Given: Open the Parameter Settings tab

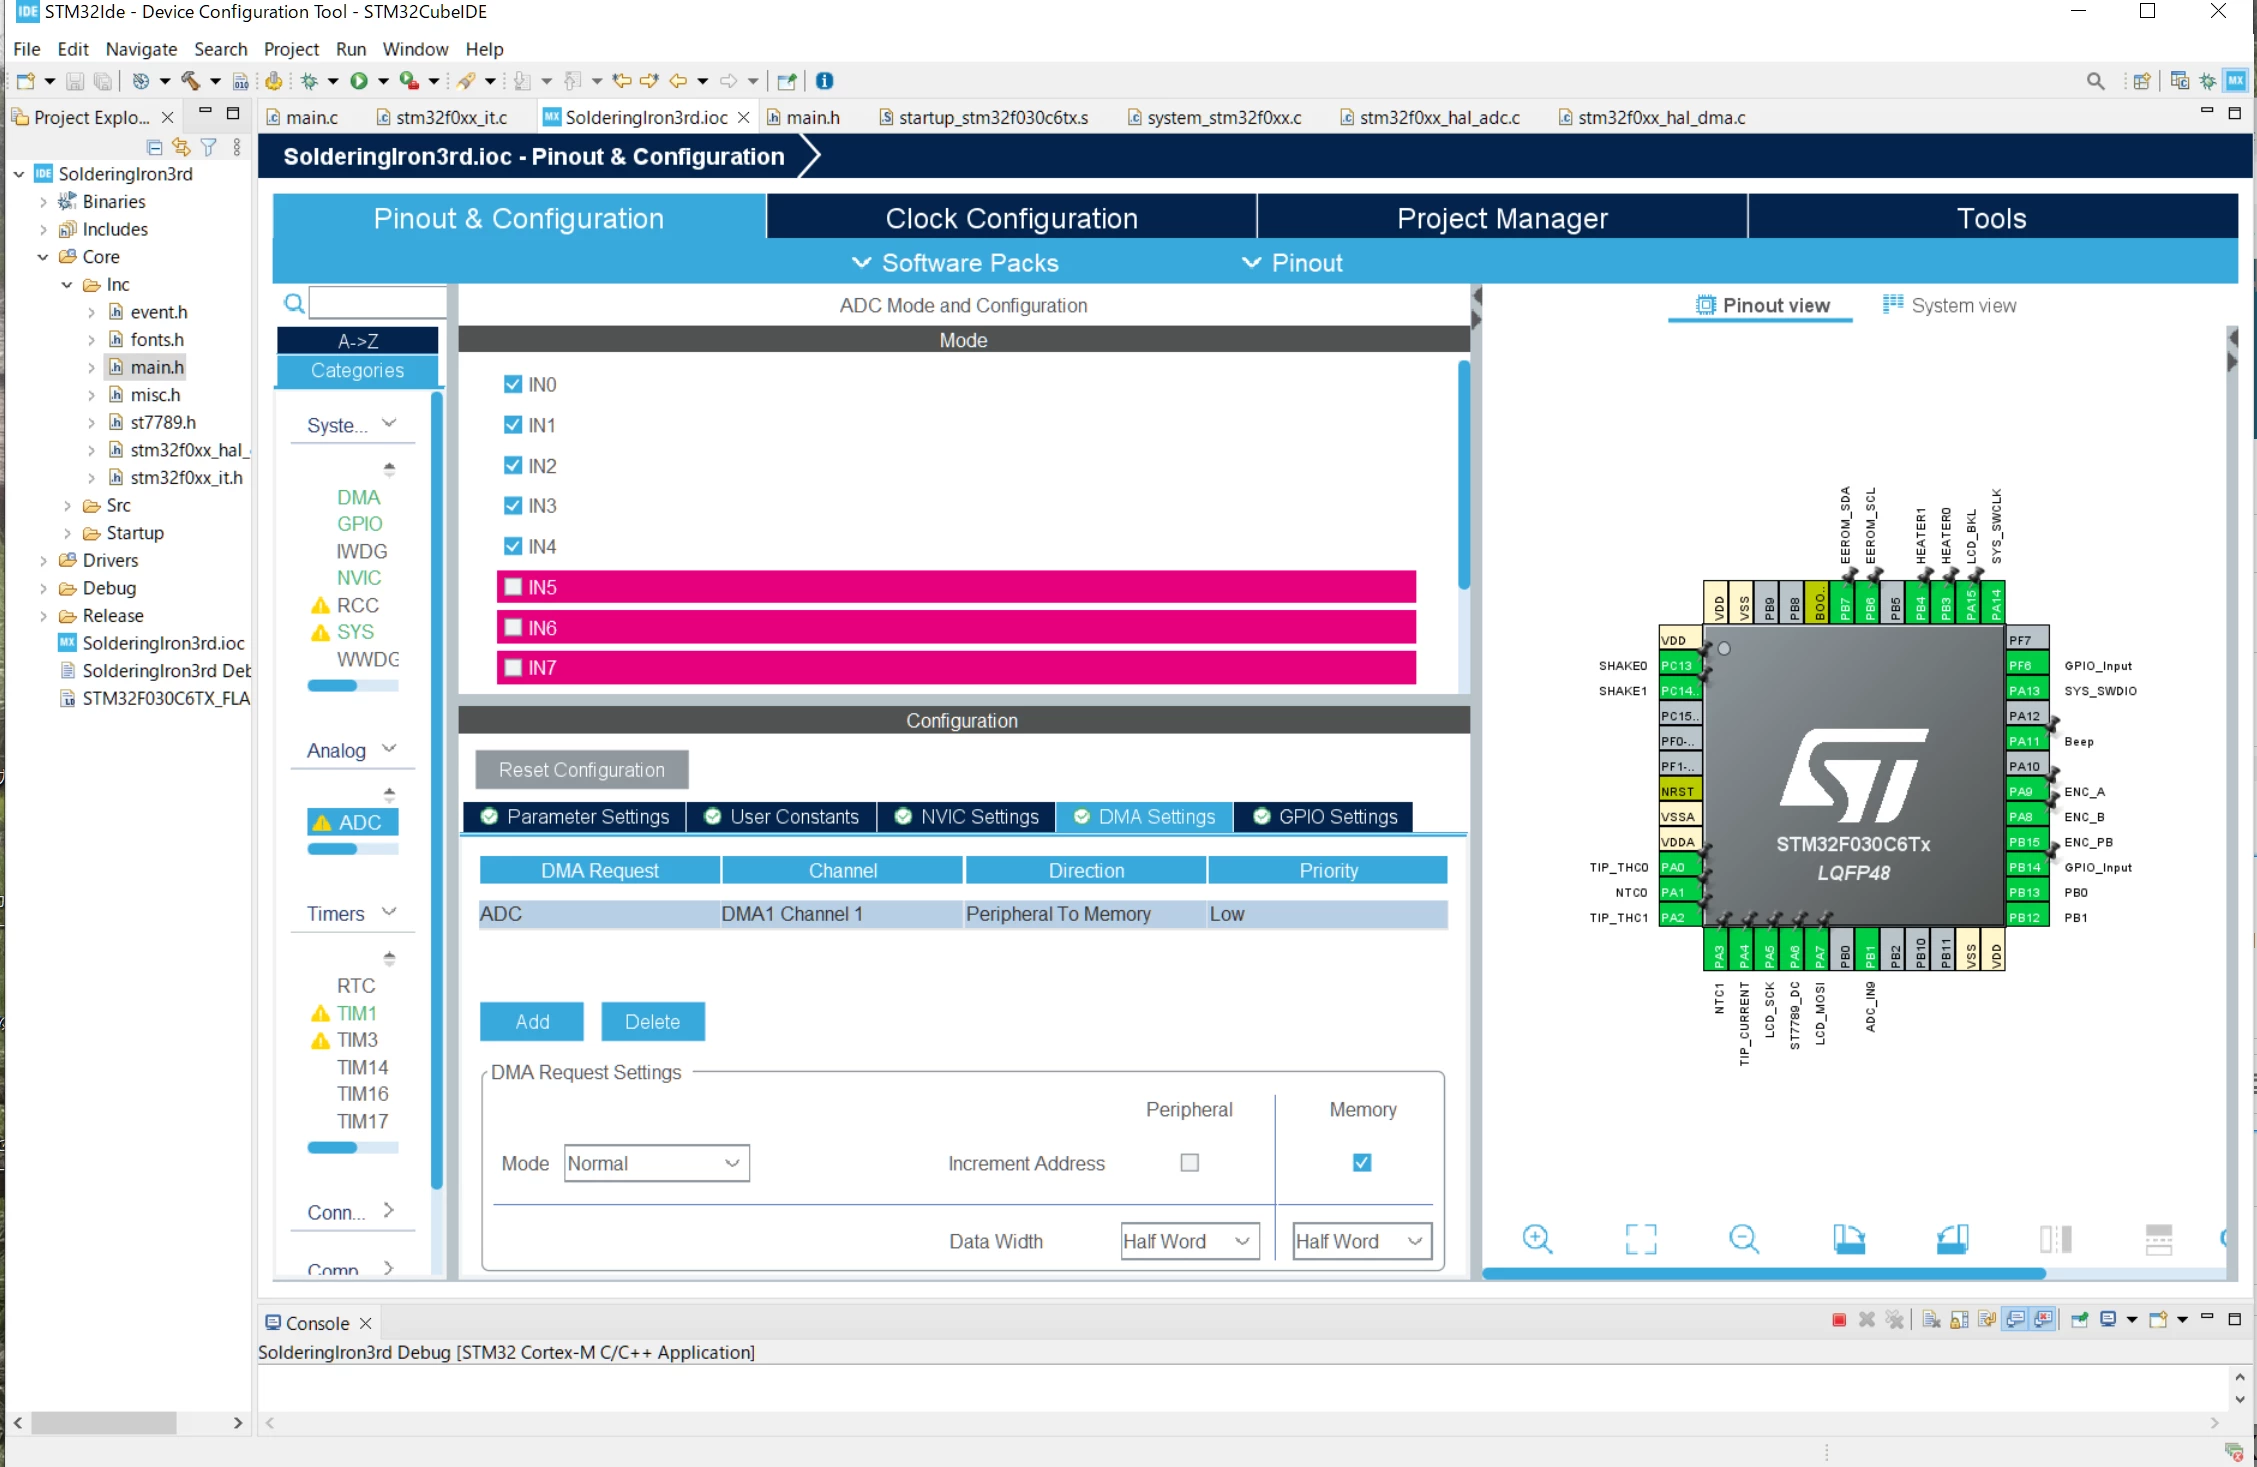Looking at the screenshot, I should (574, 817).
